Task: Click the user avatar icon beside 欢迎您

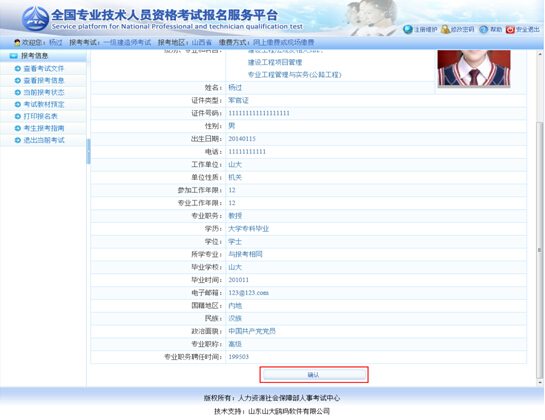Action: (17, 42)
